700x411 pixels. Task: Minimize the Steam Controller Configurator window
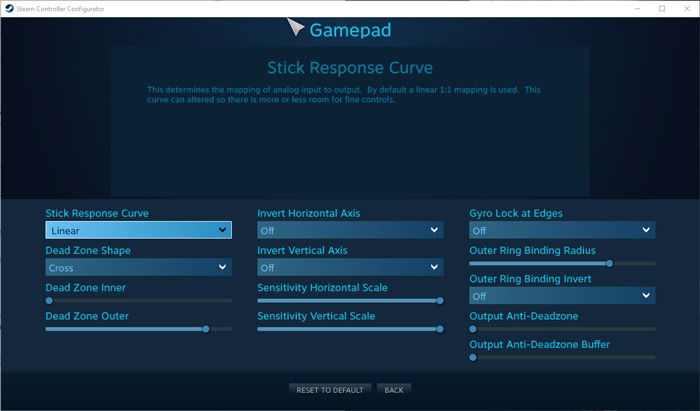point(638,8)
